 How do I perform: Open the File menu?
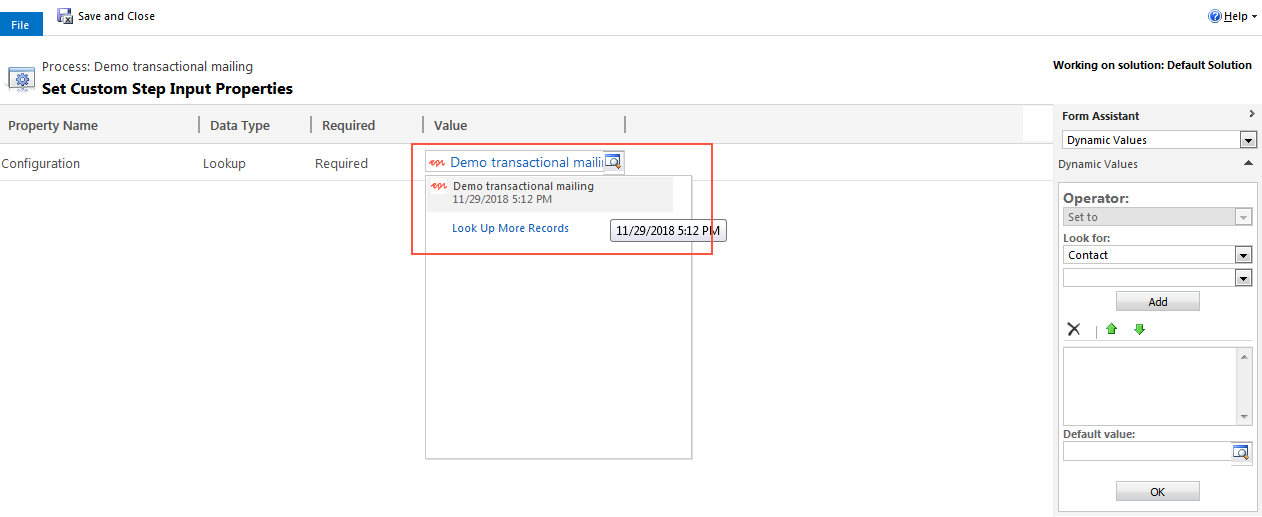pos(21,25)
